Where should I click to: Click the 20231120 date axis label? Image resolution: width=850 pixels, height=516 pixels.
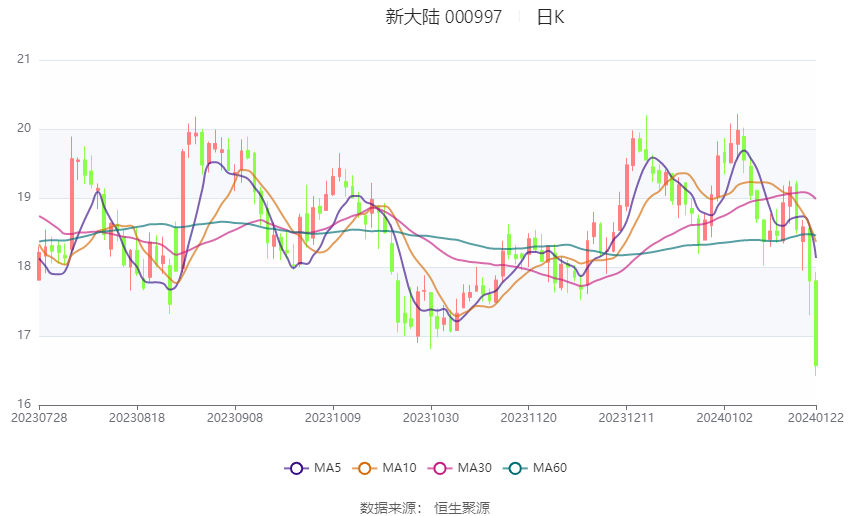pos(529,418)
